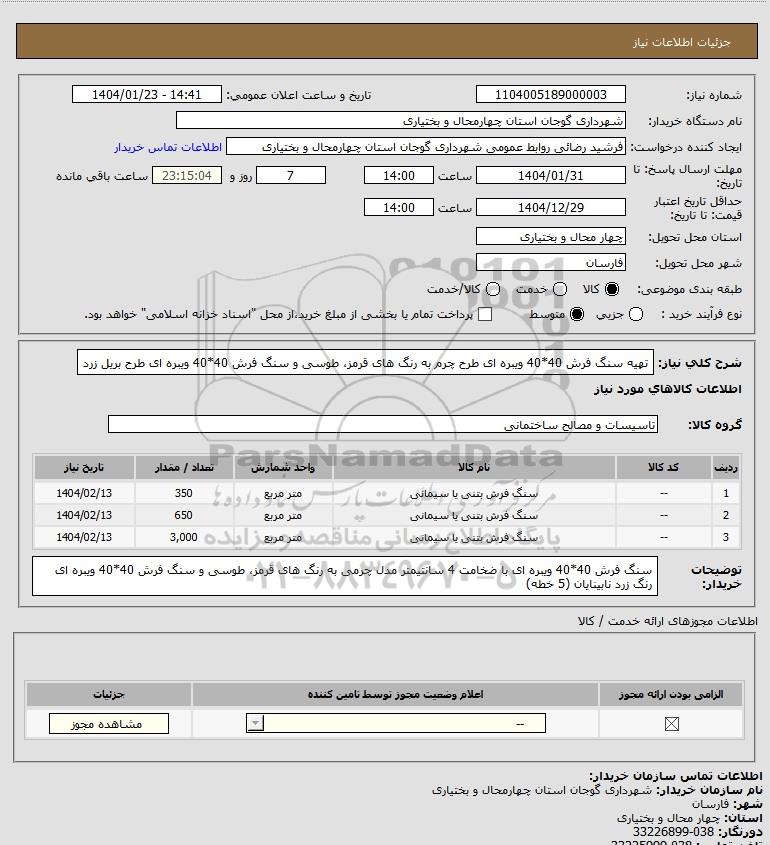This screenshot has width=770, height=845.
Task: Tick the اسناد خزانه اسلامی payment checkbox
Action: (485, 314)
